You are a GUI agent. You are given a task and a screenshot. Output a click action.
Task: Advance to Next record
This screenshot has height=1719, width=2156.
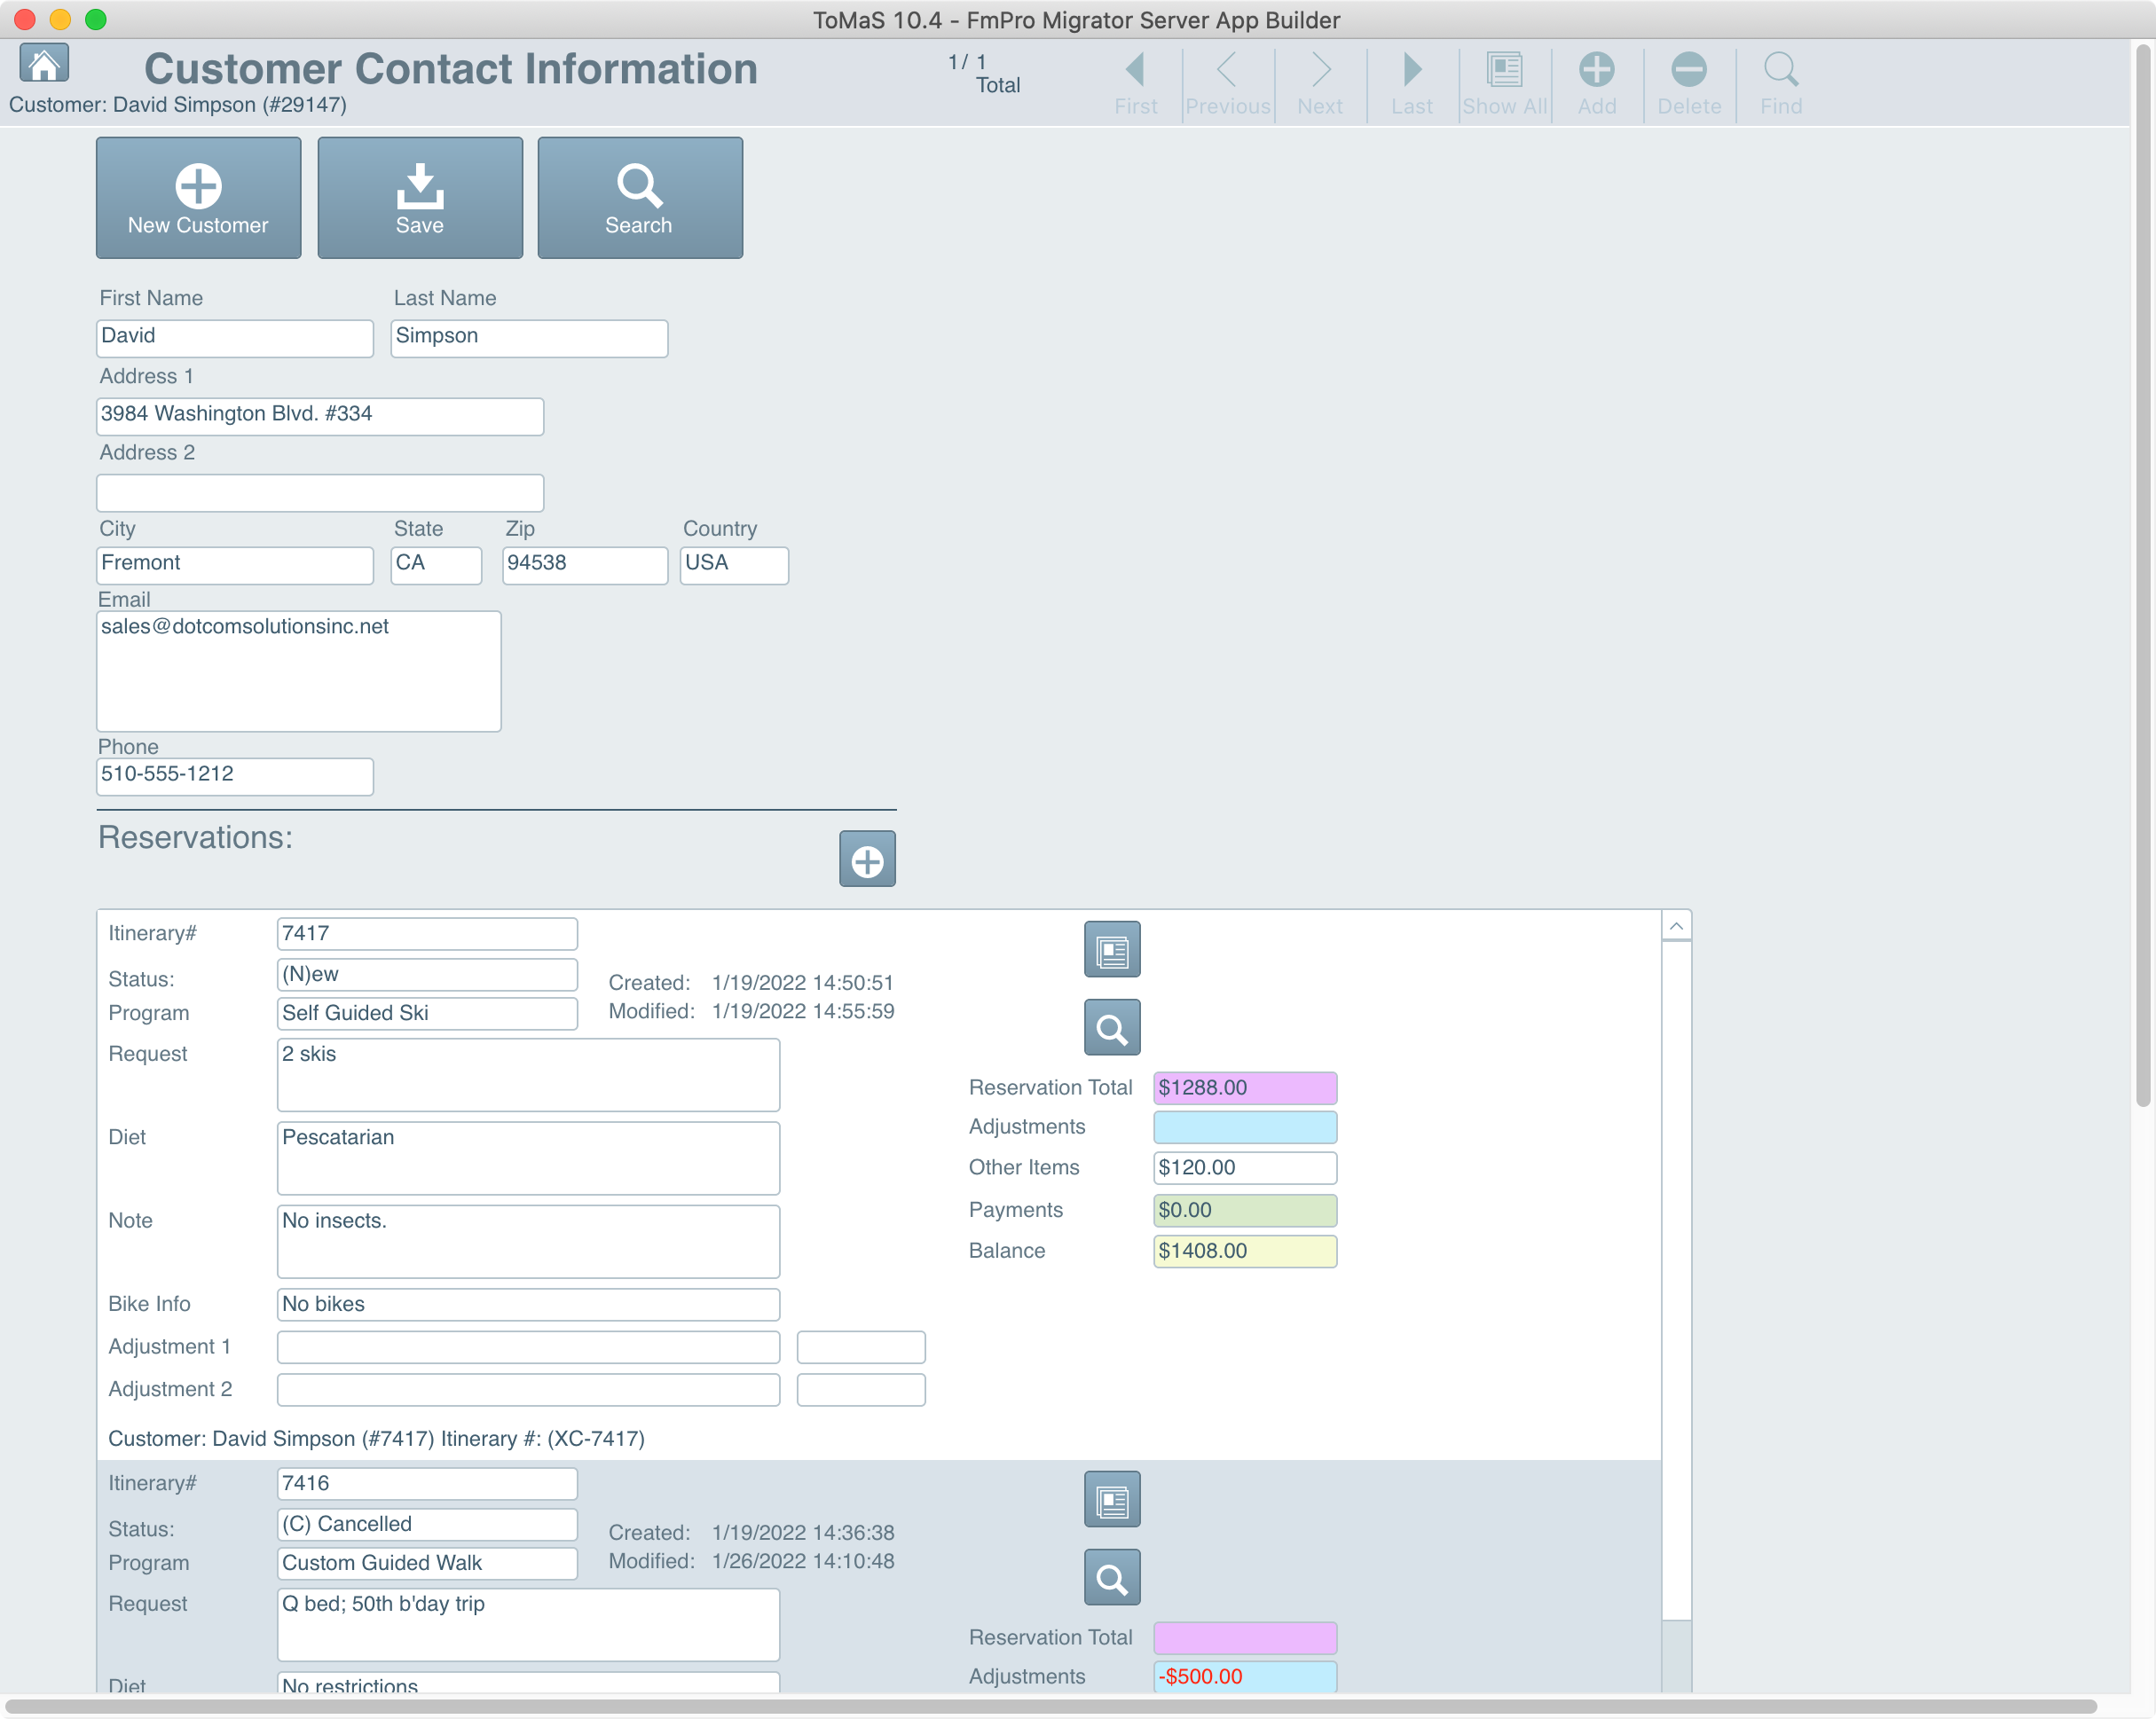click(x=1320, y=82)
